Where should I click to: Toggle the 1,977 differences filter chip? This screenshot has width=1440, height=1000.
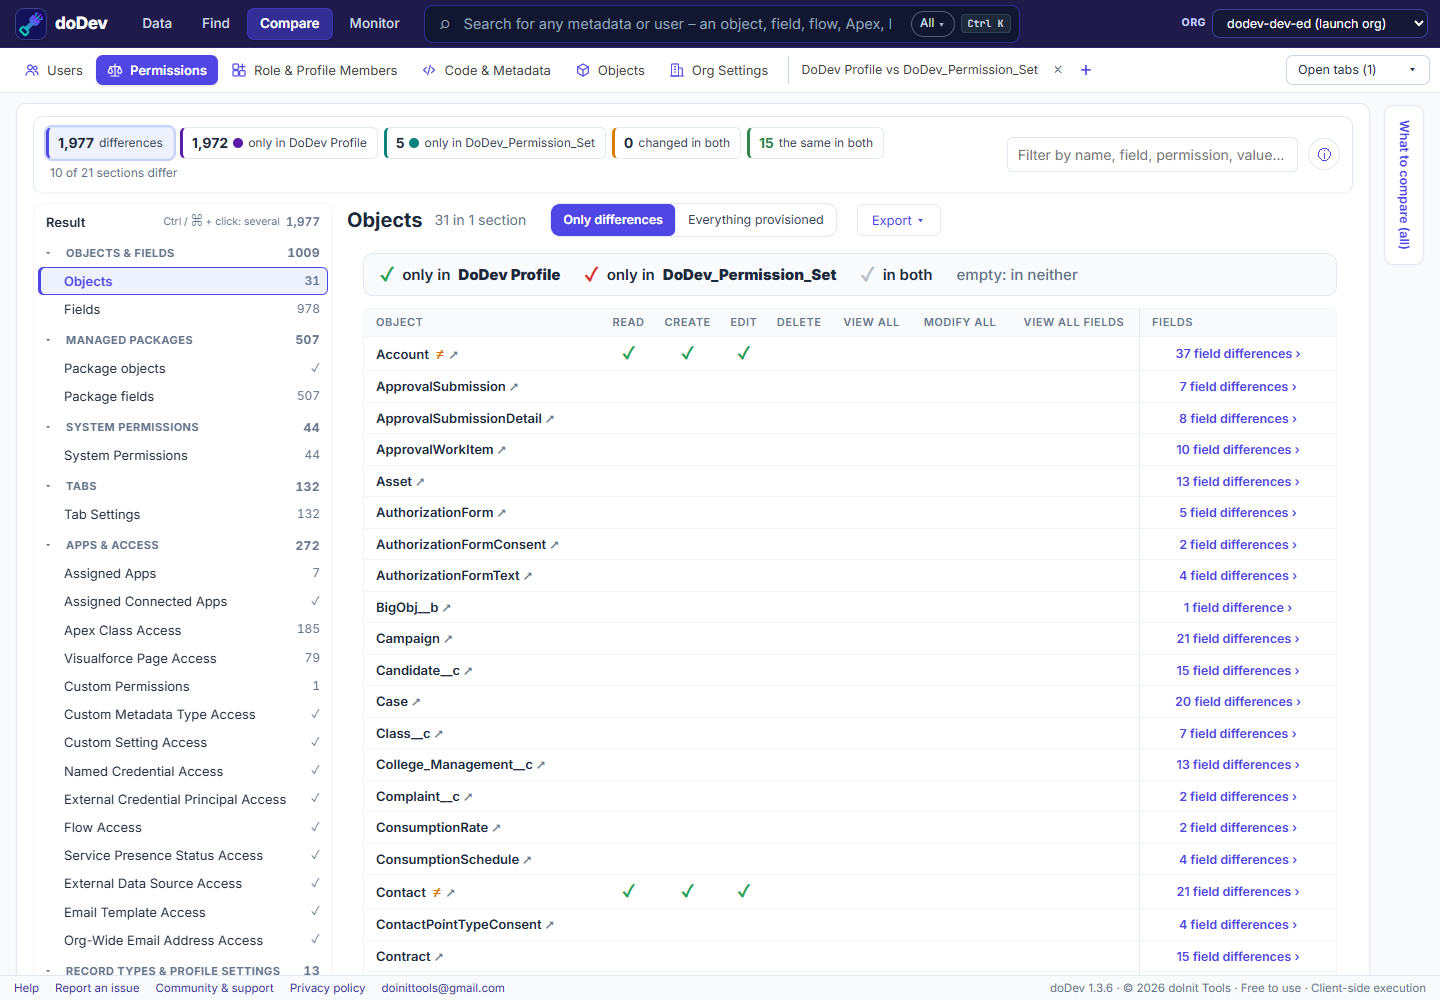(x=110, y=143)
